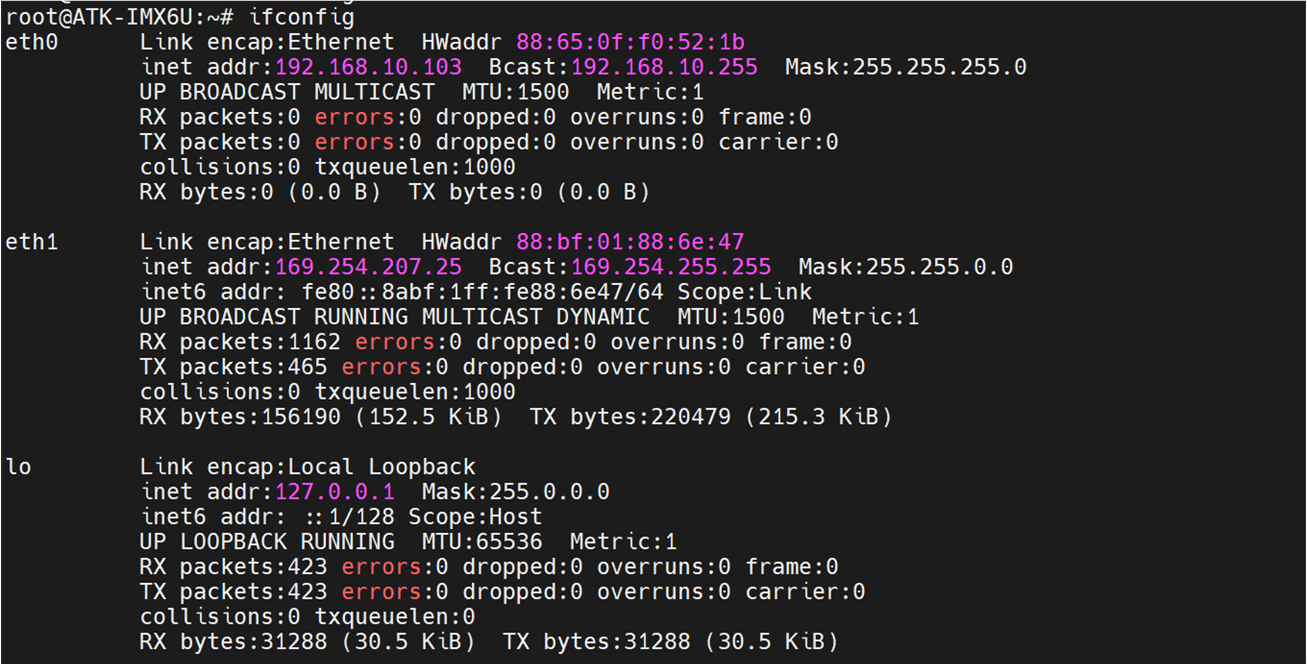Click the eth0 MAC address 88:65:0f:f0:52:1b
The image size is (1307, 665).
coord(630,42)
